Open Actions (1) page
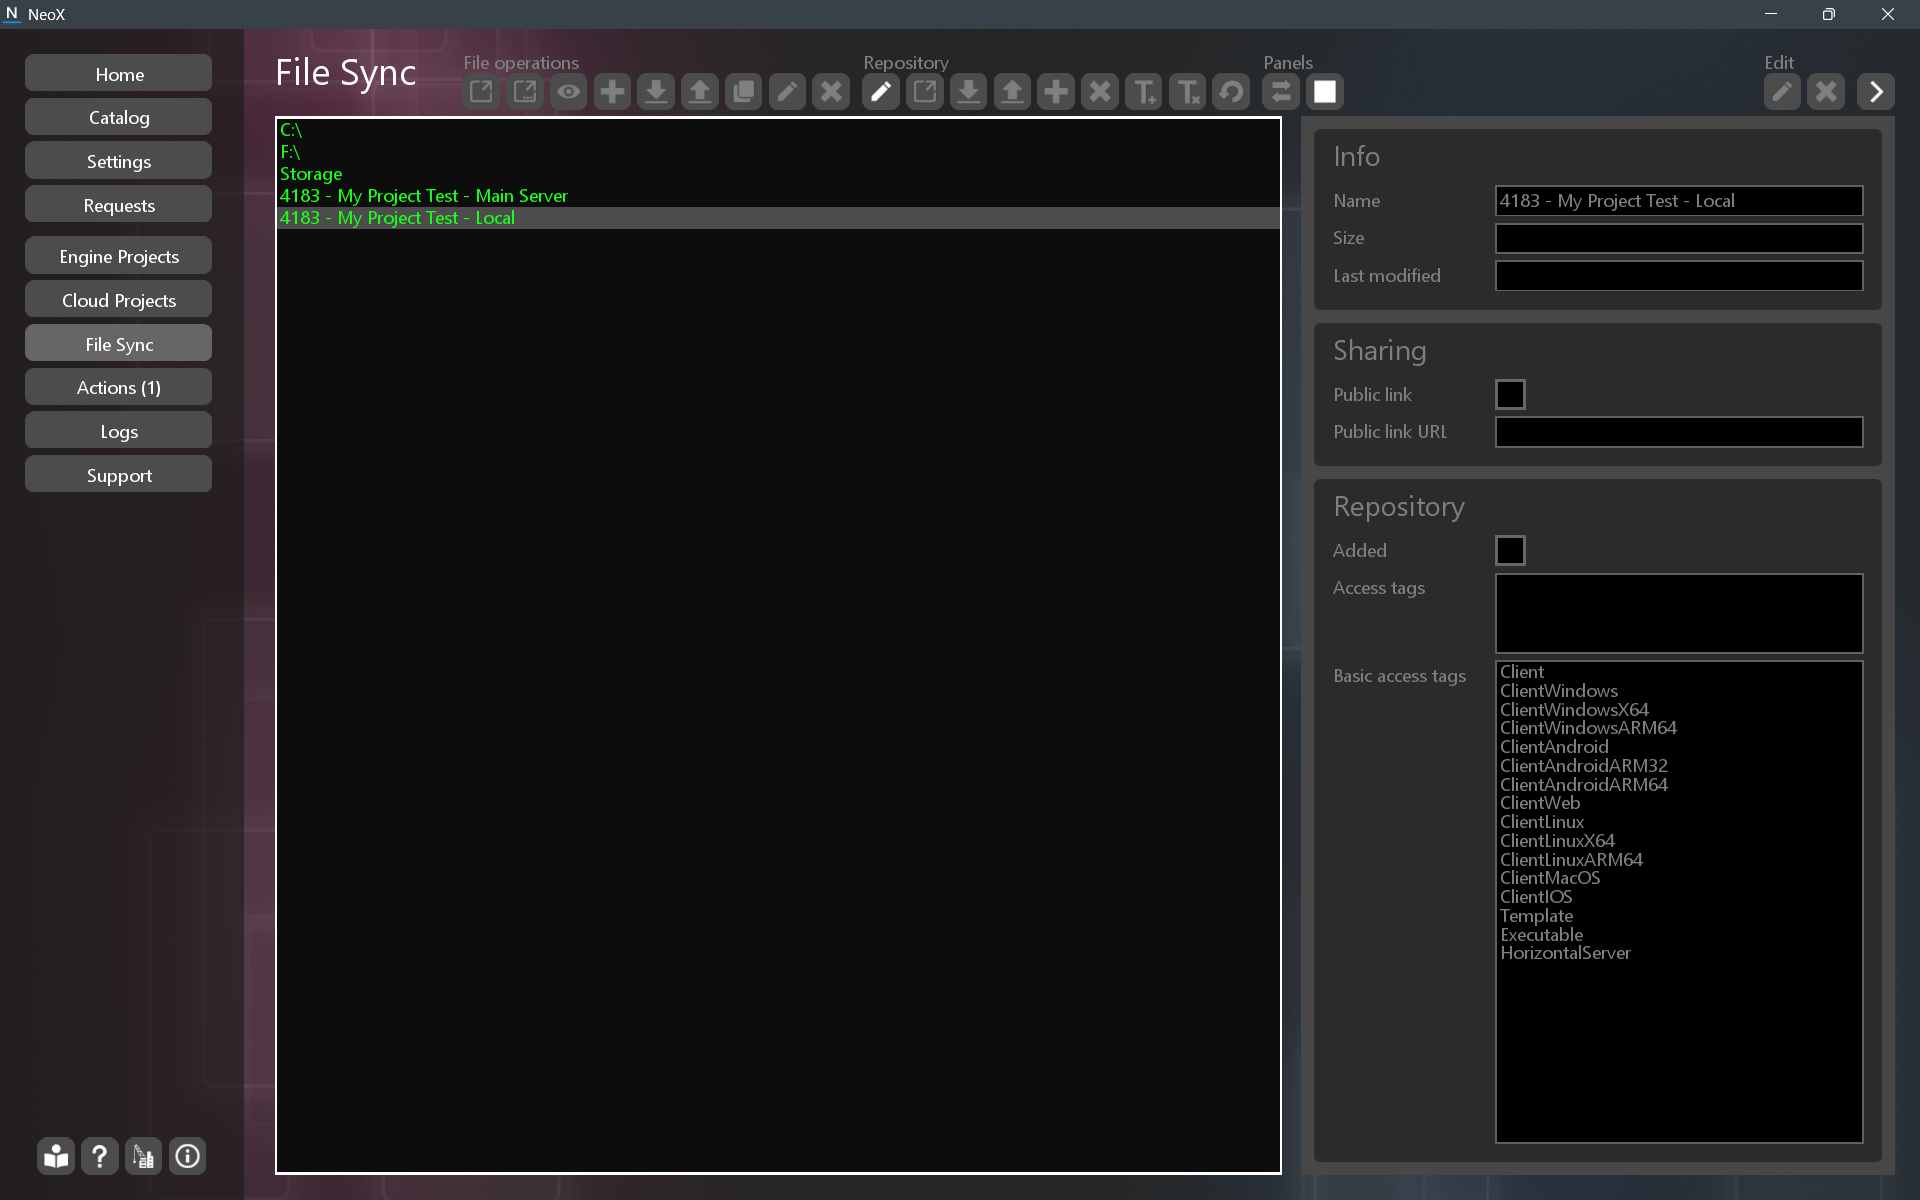The width and height of the screenshot is (1920, 1200). 119,388
